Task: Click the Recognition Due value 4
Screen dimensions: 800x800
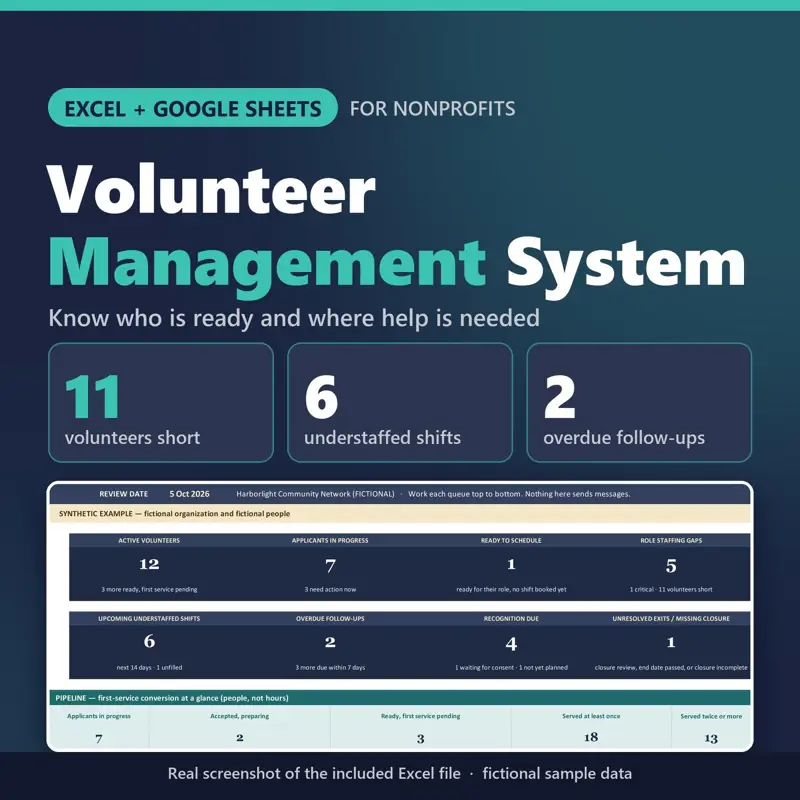Action: (511, 643)
